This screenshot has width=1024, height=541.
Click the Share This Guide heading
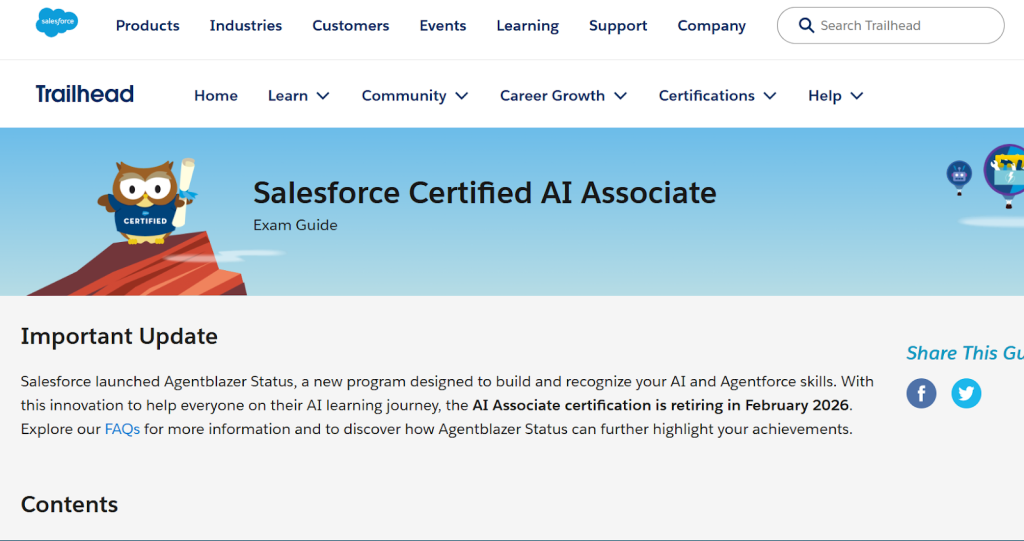[965, 353]
